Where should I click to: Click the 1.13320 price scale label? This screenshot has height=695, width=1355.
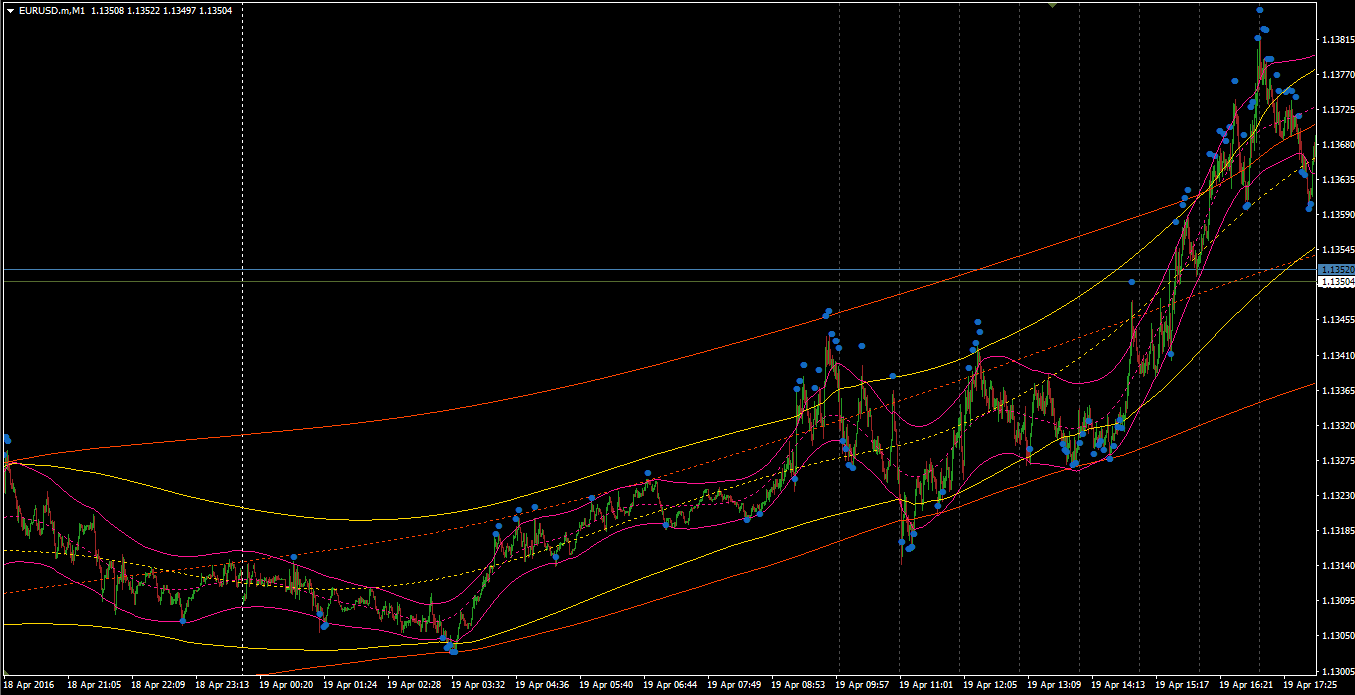(1338, 426)
